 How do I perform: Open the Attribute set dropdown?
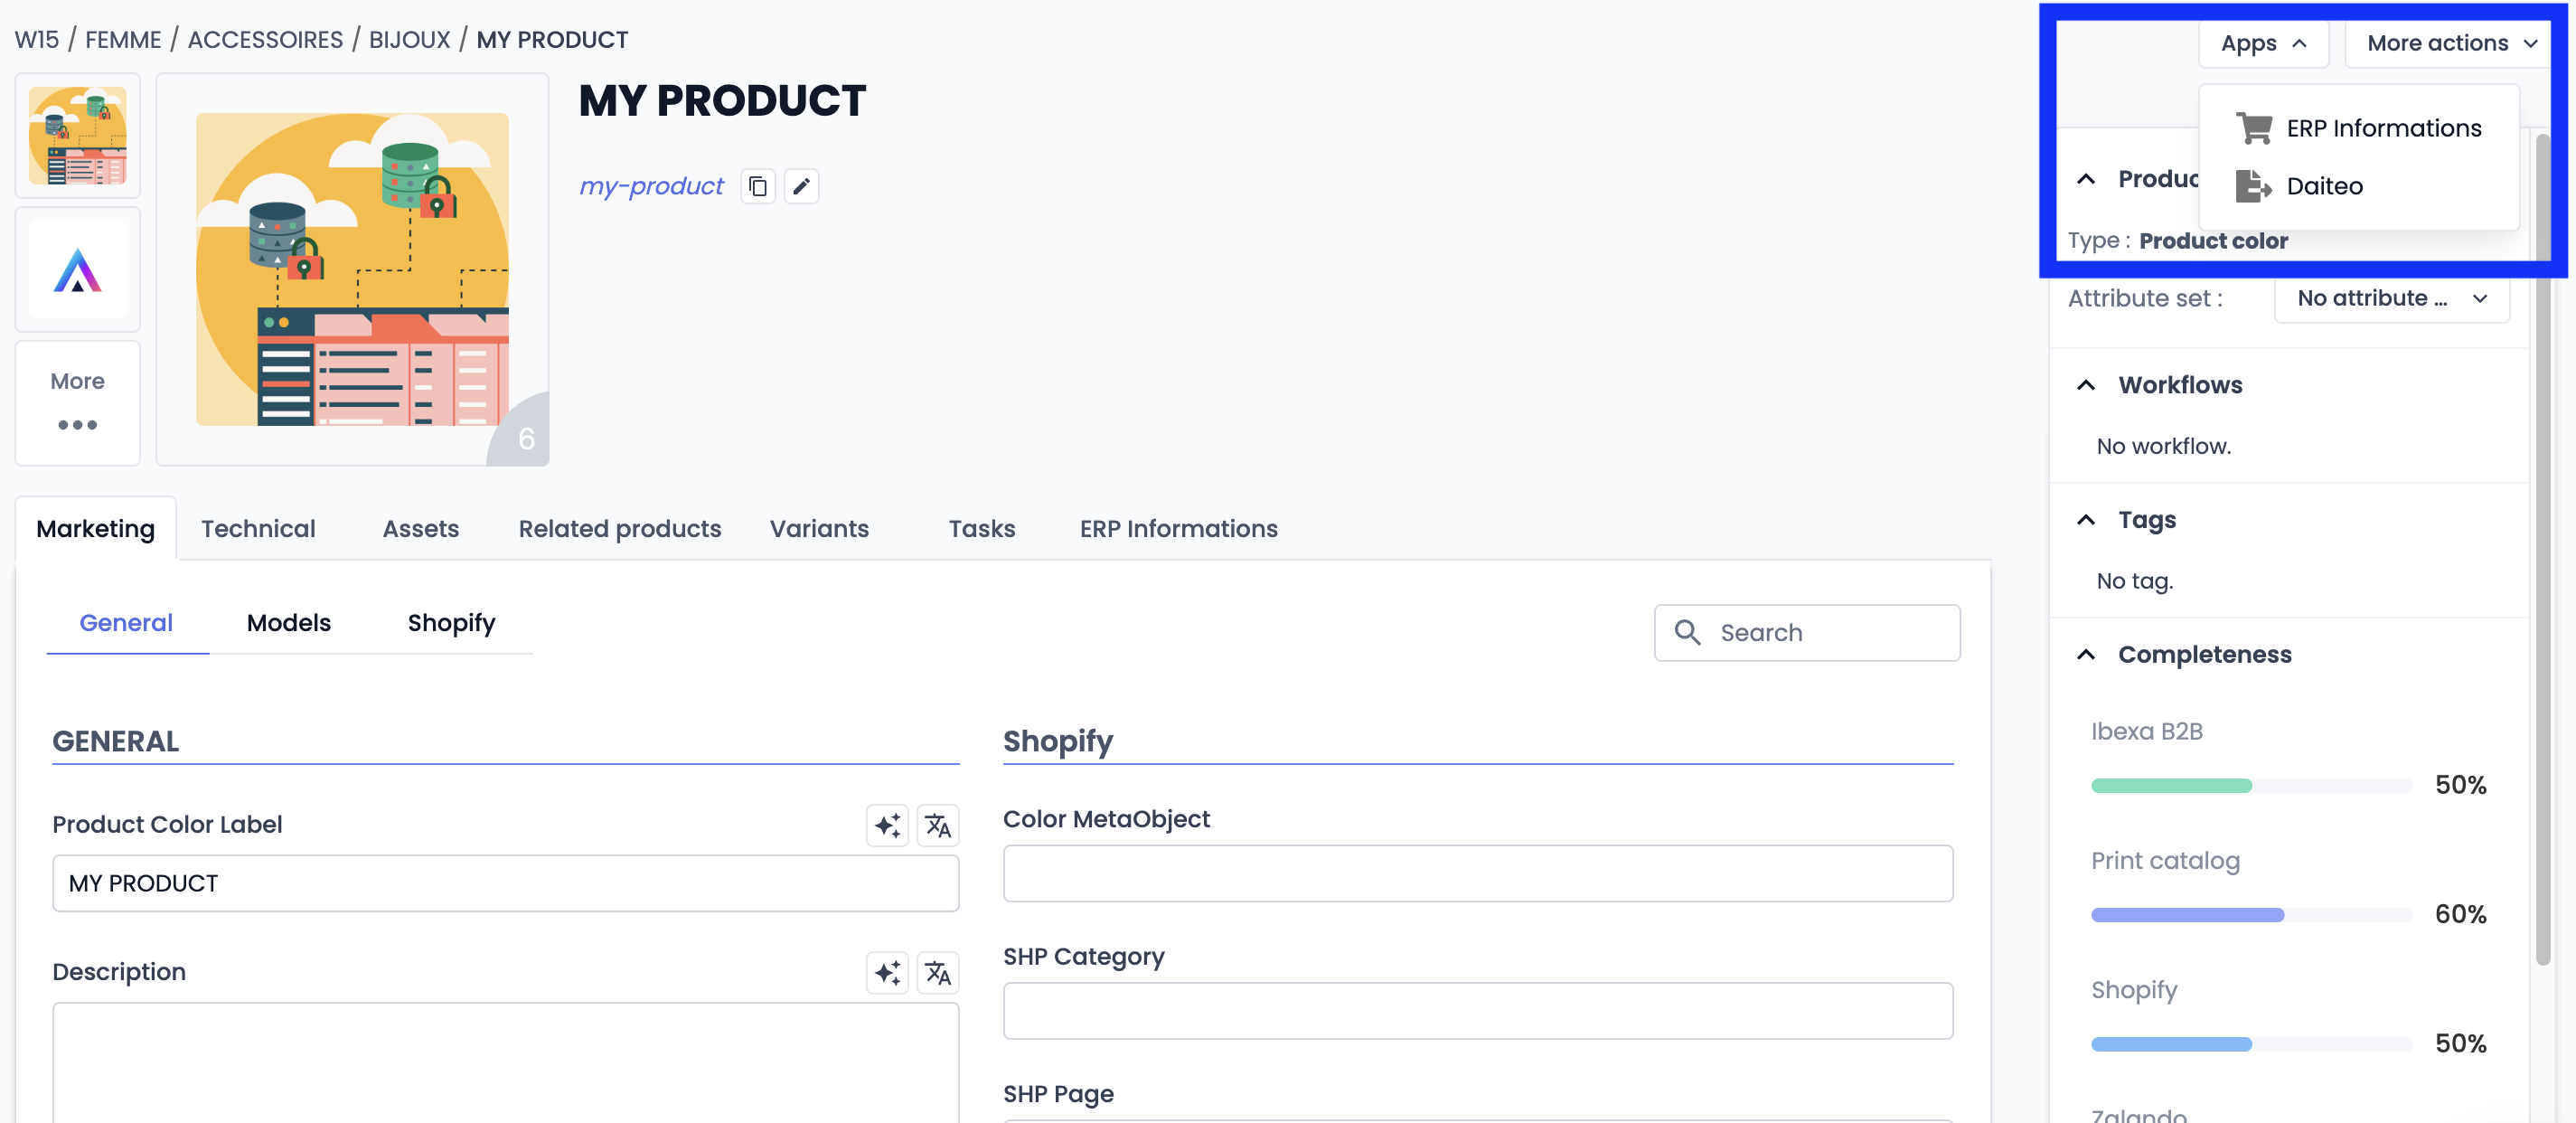pyautogui.click(x=2391, y=298)
